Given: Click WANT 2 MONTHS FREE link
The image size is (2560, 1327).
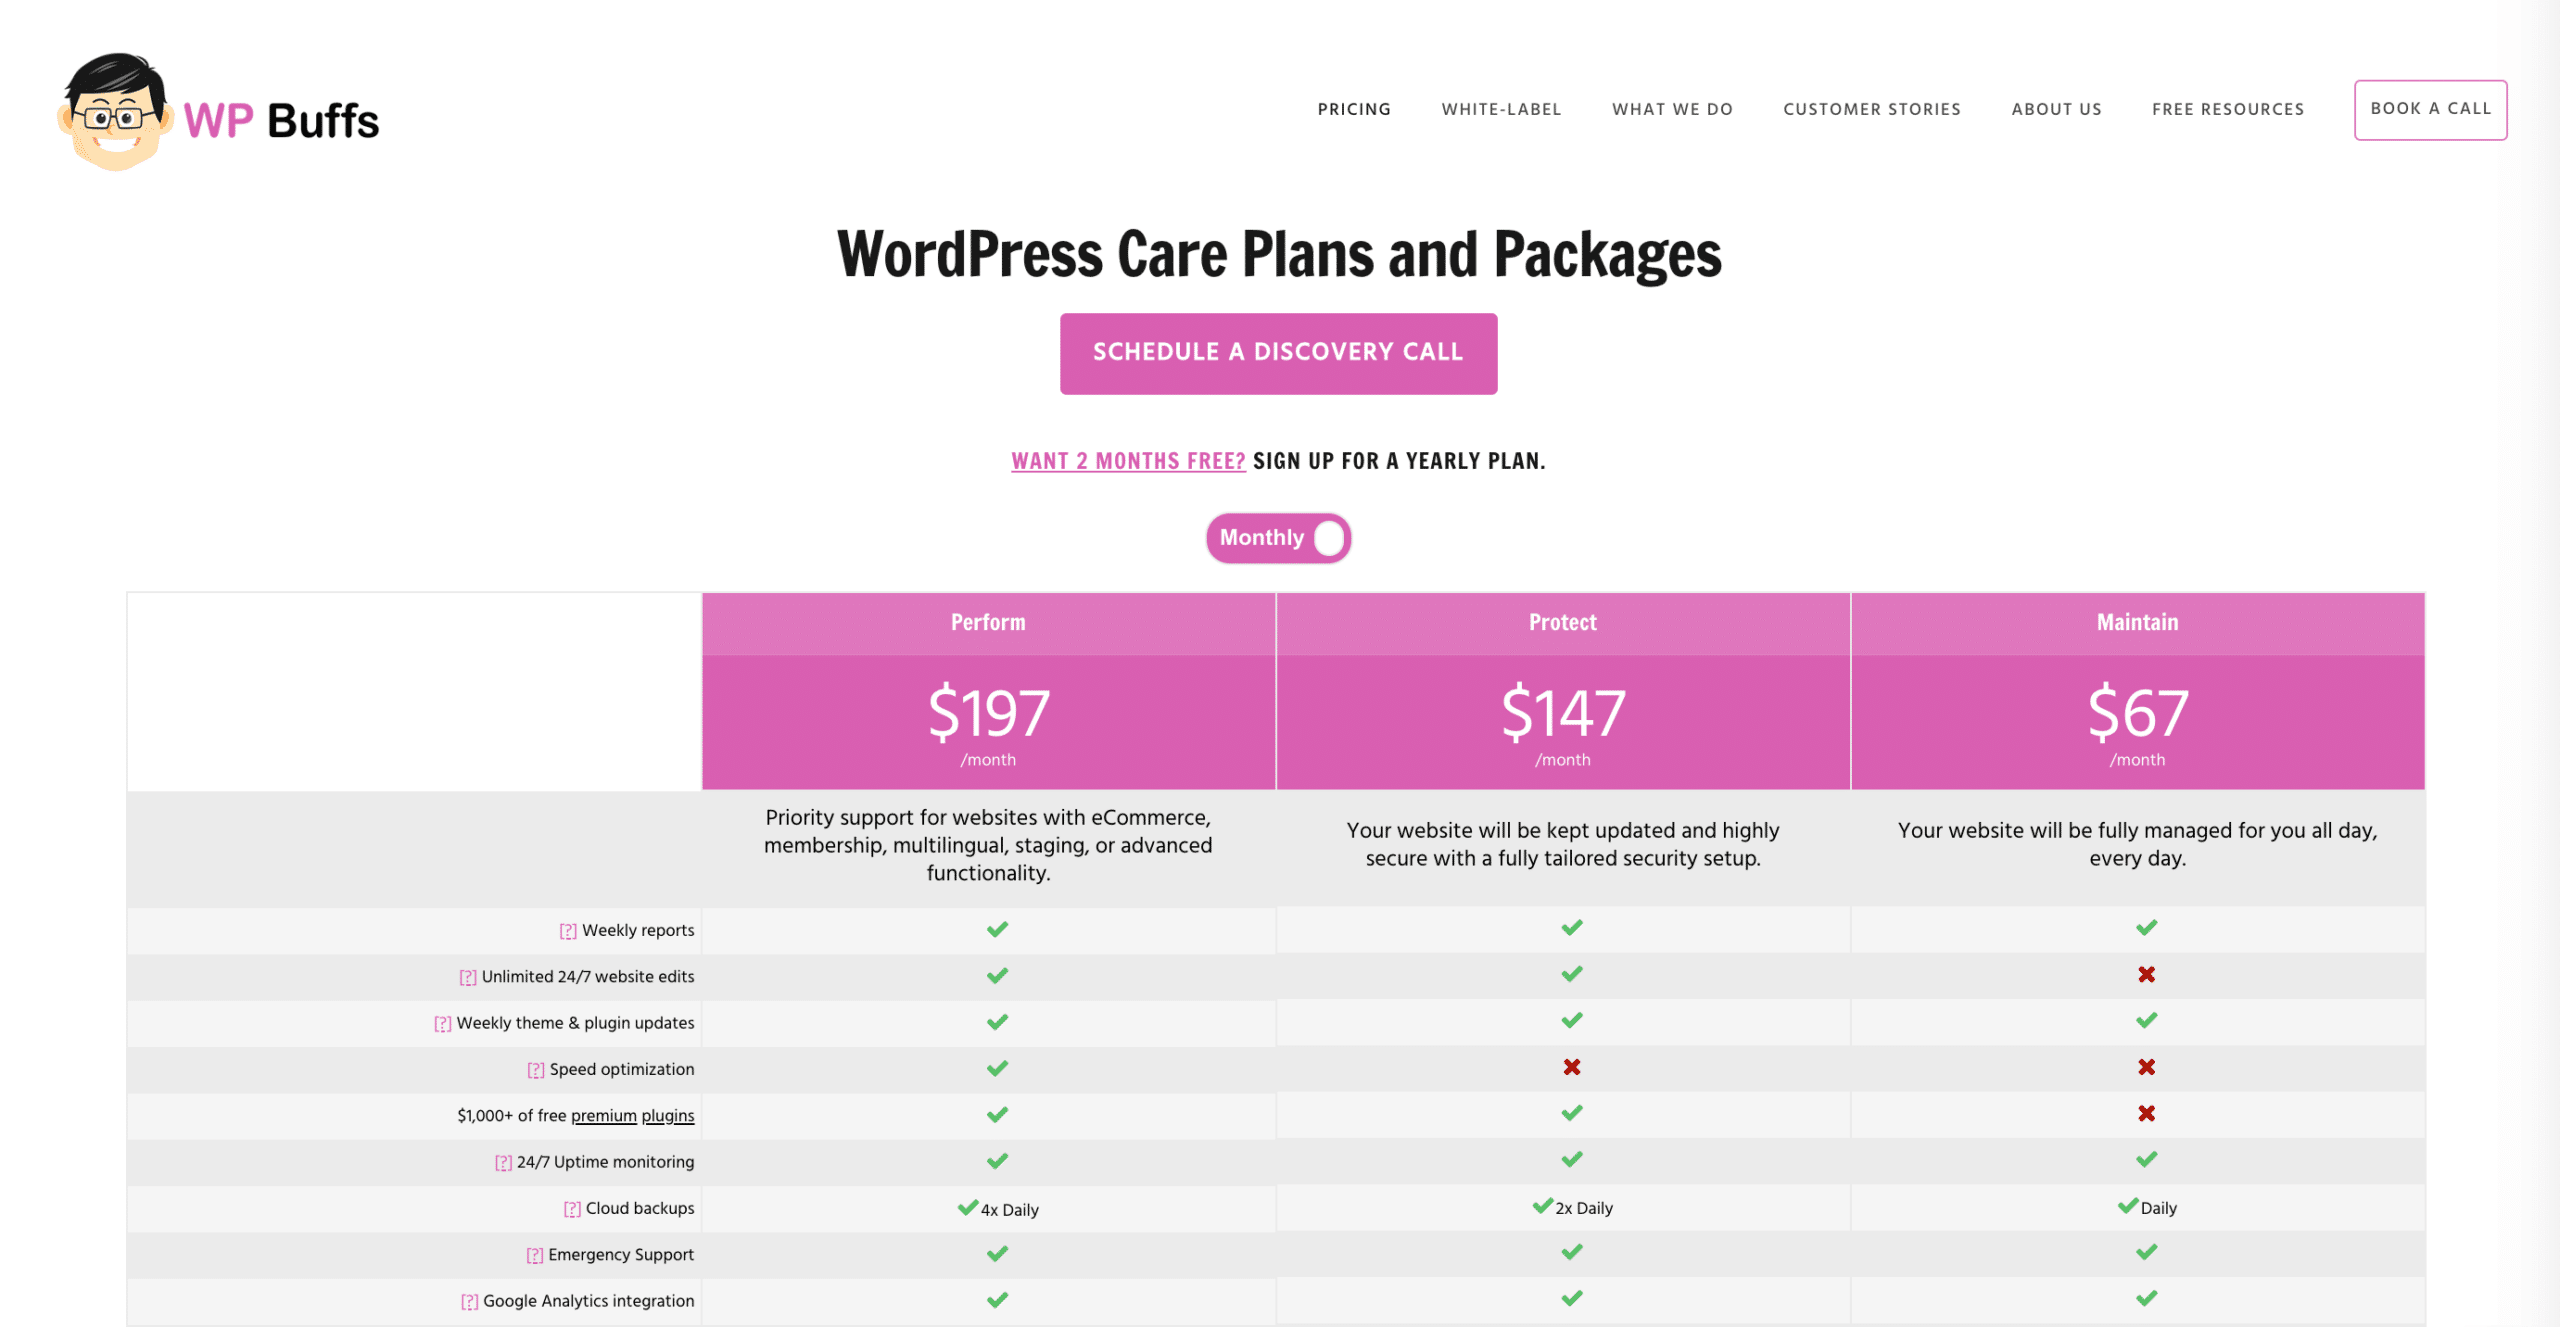Looking at the screenshot, I should coord(1127,460).
